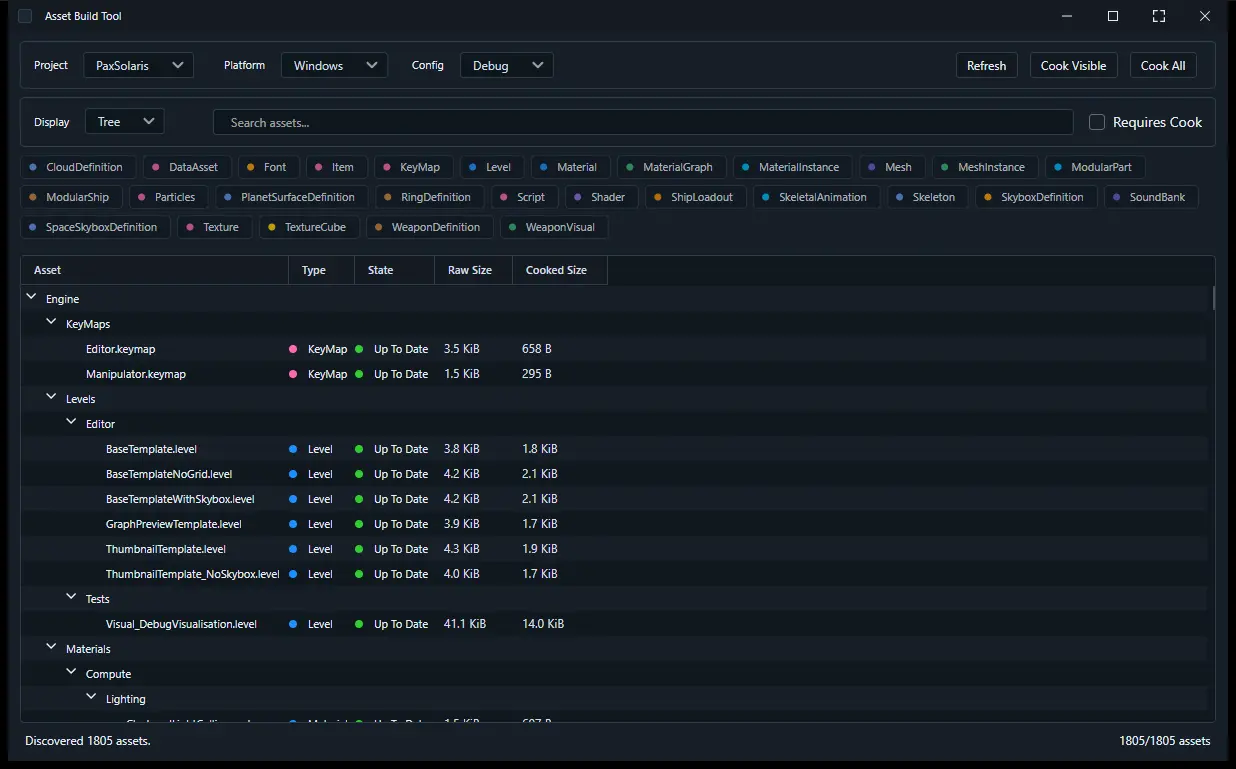Select GraphPreviewTemplate.level asset
This screenshot has height=769, width=1236.
coord(614,524)
